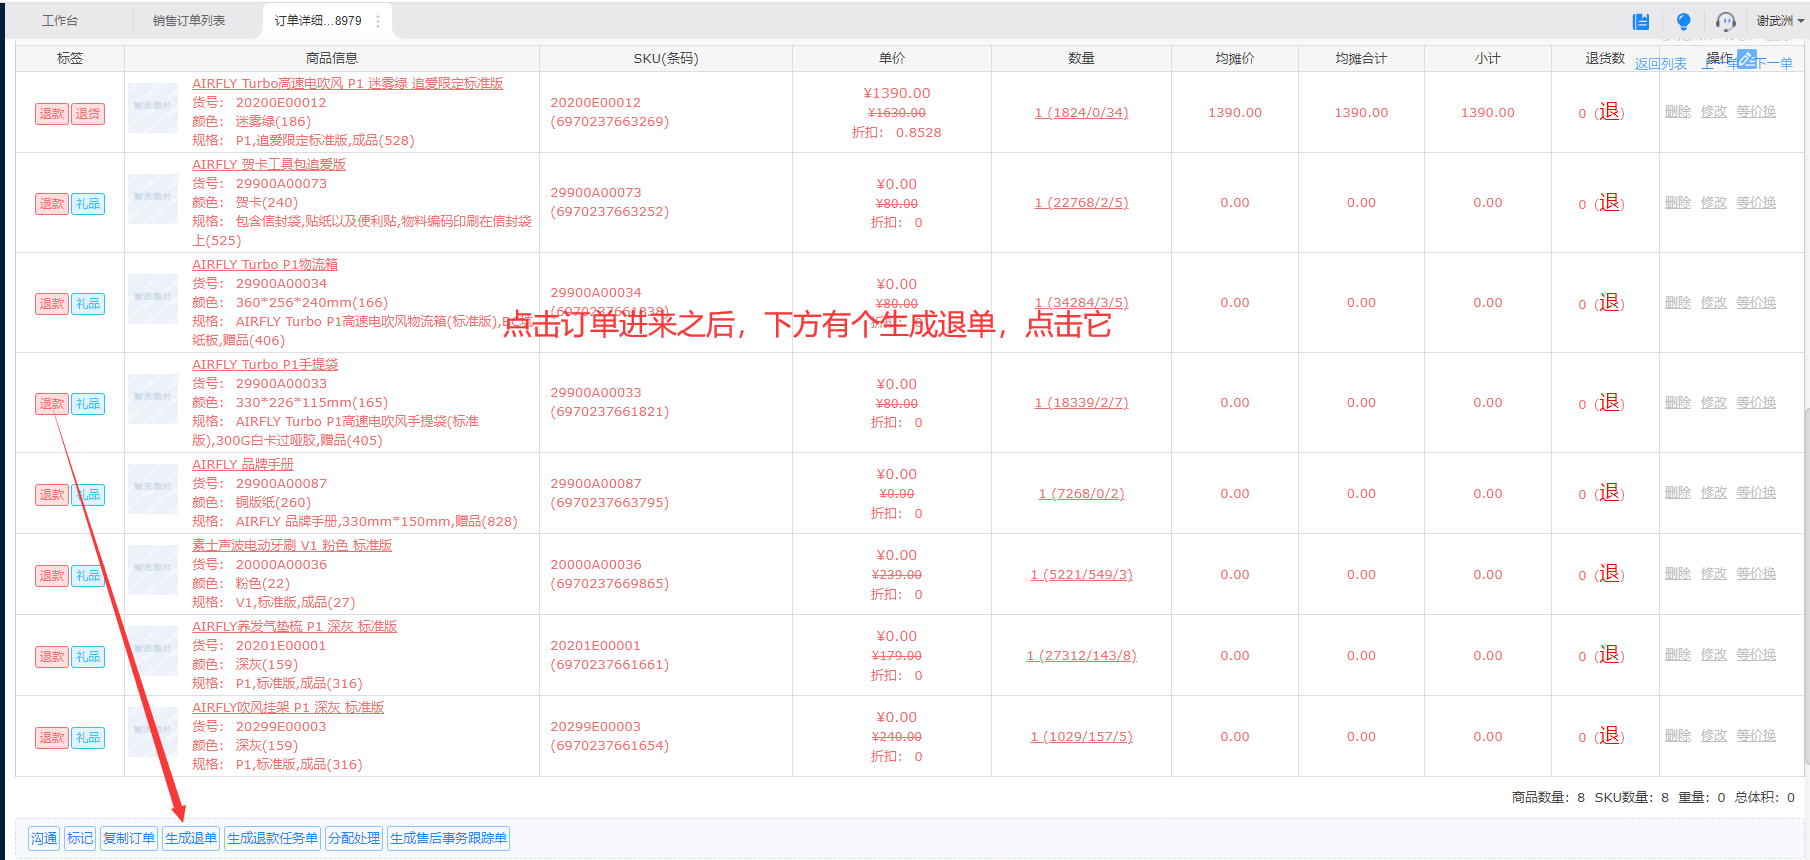Open the AIRFLY吹风挂架 P1 深灰 product link

coord(288,708)
